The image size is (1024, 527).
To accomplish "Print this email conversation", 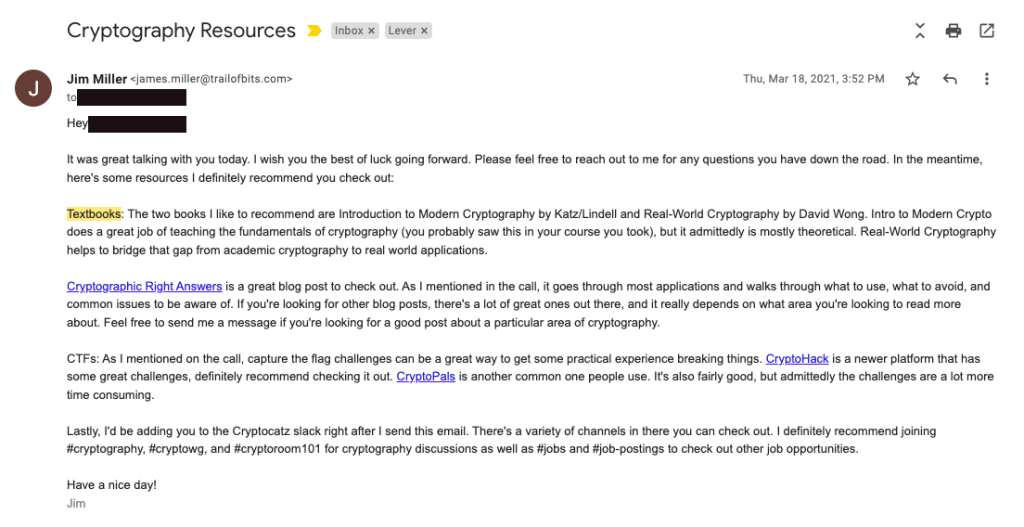I will (x=953, y=31).
